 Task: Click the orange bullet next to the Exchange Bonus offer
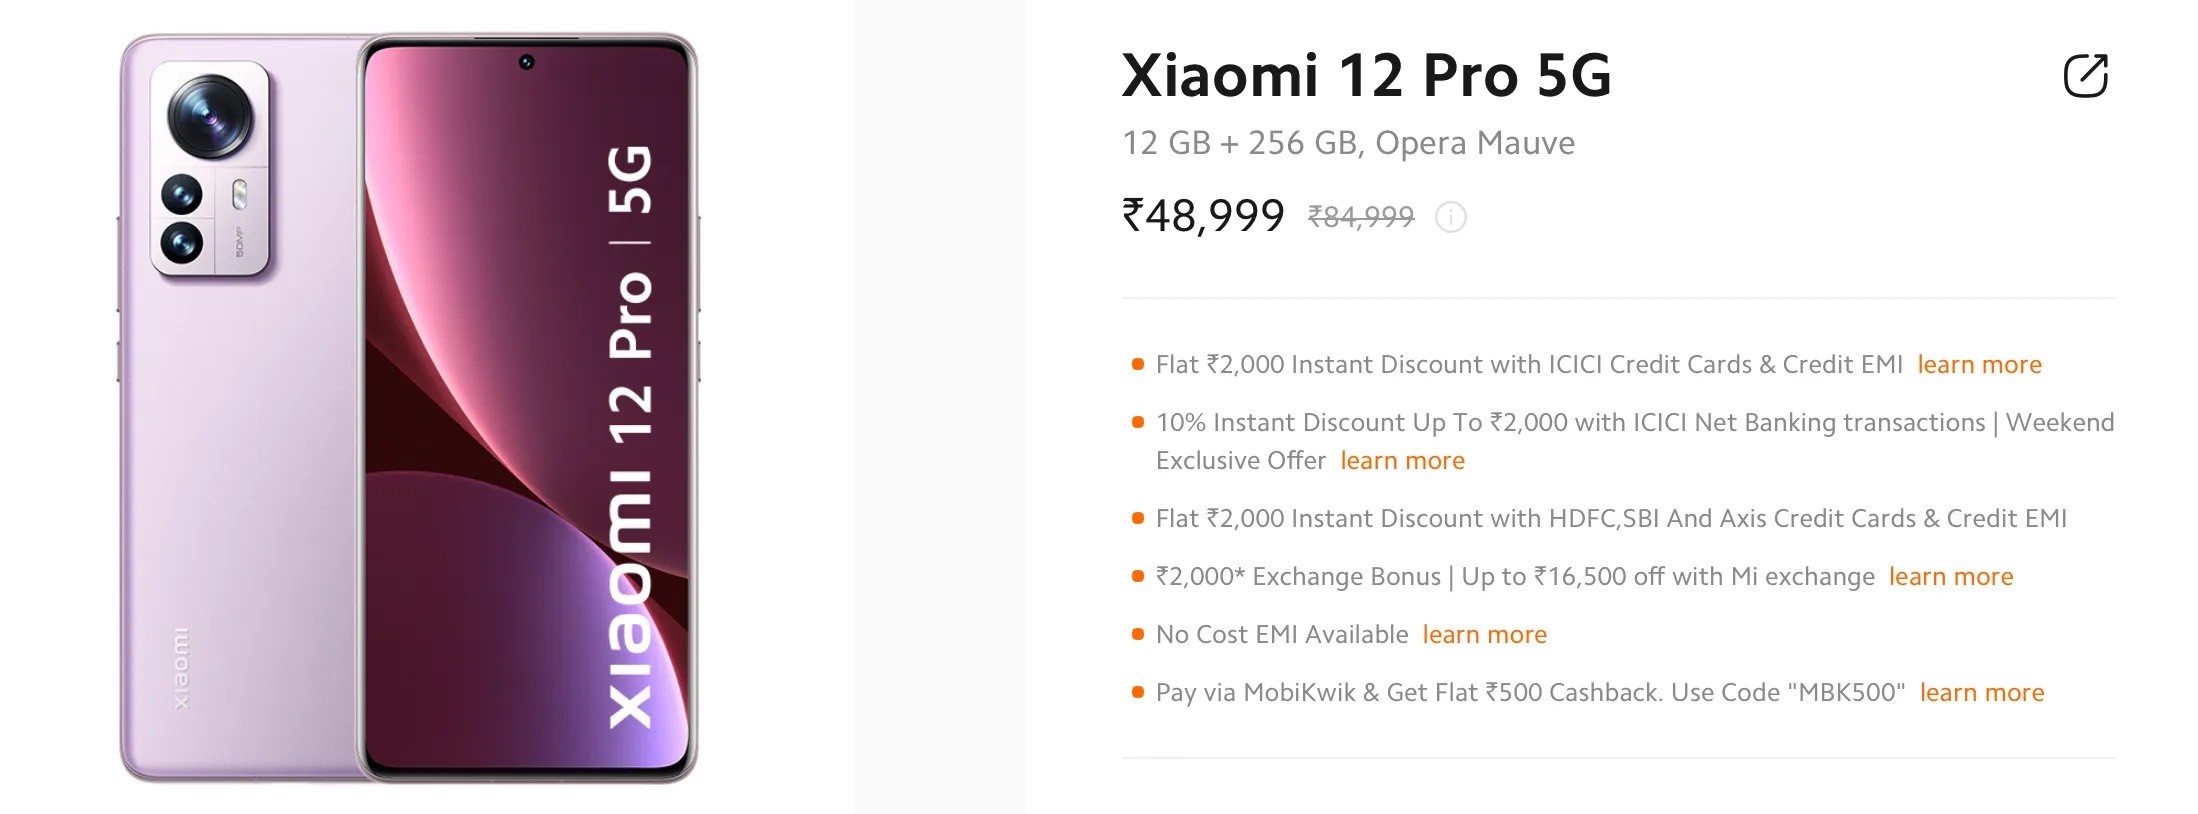pyautogui.click(x=1137, y=577)
